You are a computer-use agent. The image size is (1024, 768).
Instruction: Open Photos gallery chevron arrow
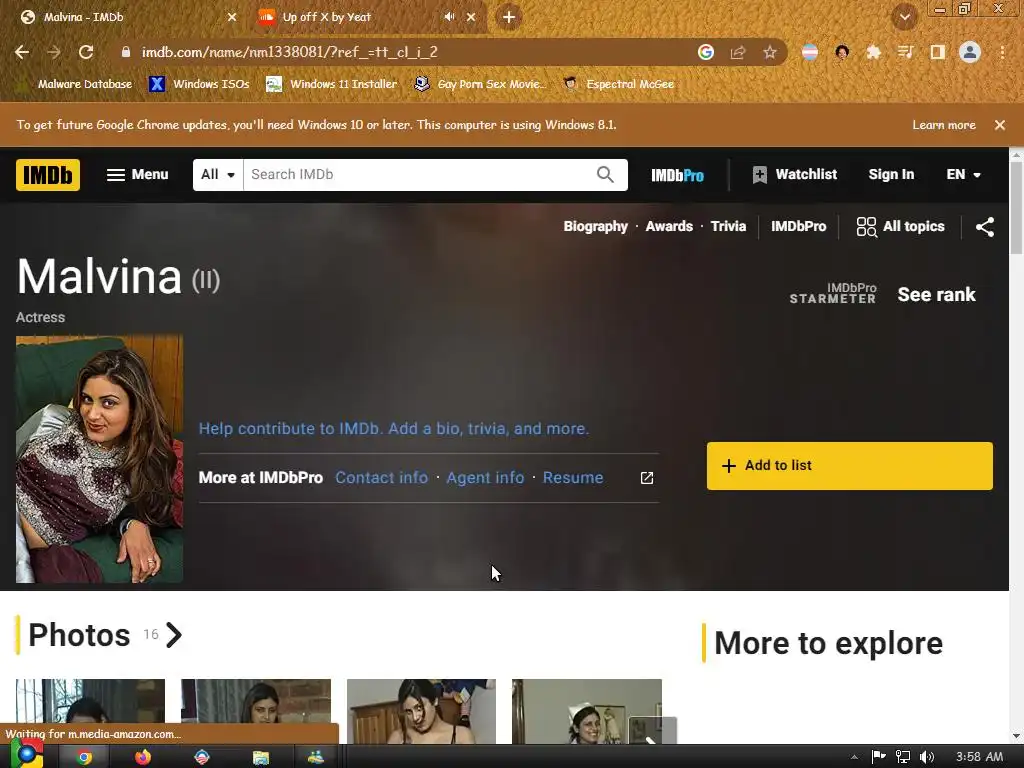tap(174, 635)
